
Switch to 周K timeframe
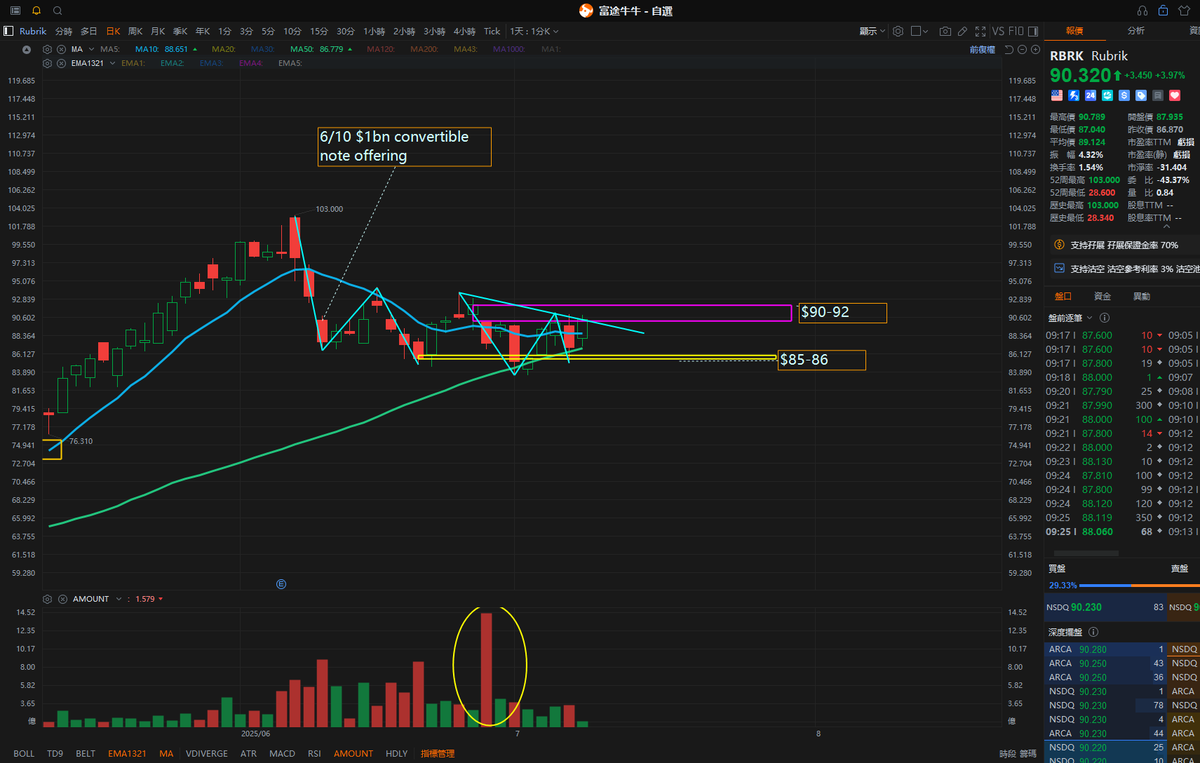click(x=135, y=31)
